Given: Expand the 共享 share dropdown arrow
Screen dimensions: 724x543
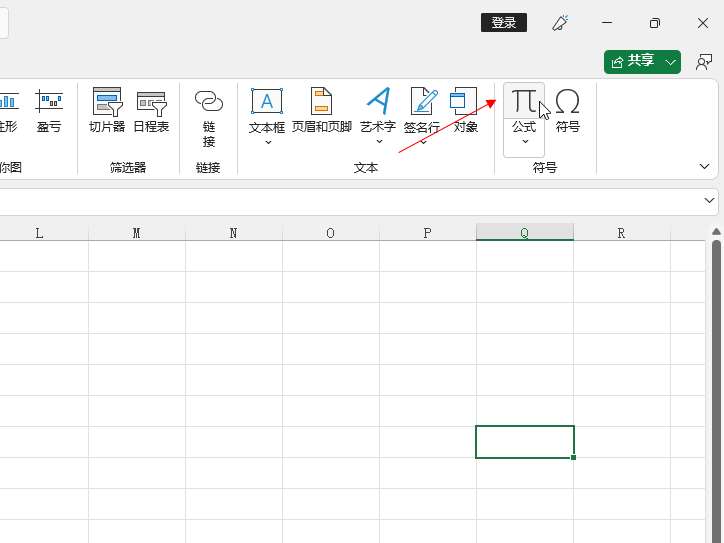Looking at the screenshot, I should point(671,62).
